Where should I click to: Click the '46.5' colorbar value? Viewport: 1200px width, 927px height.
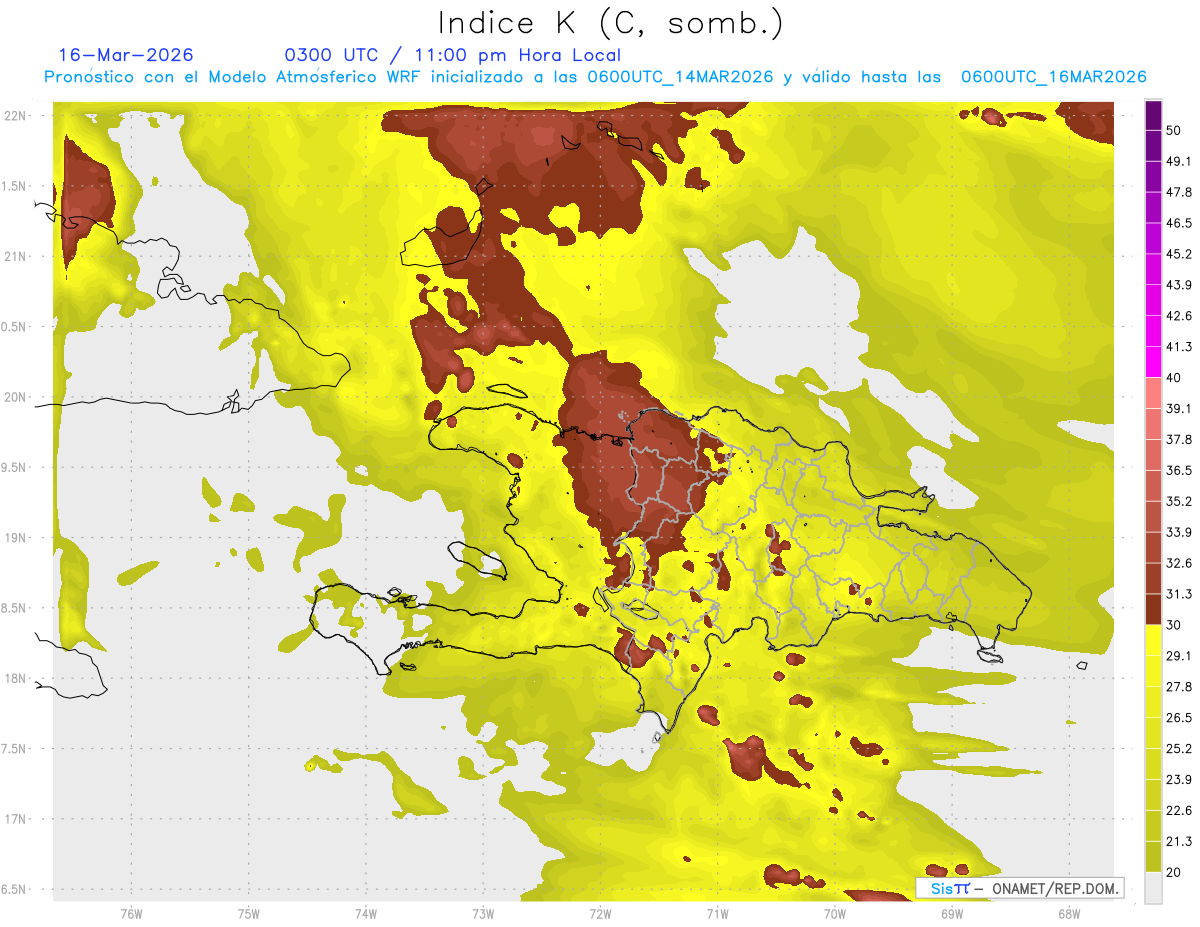tap(1179, 223)
